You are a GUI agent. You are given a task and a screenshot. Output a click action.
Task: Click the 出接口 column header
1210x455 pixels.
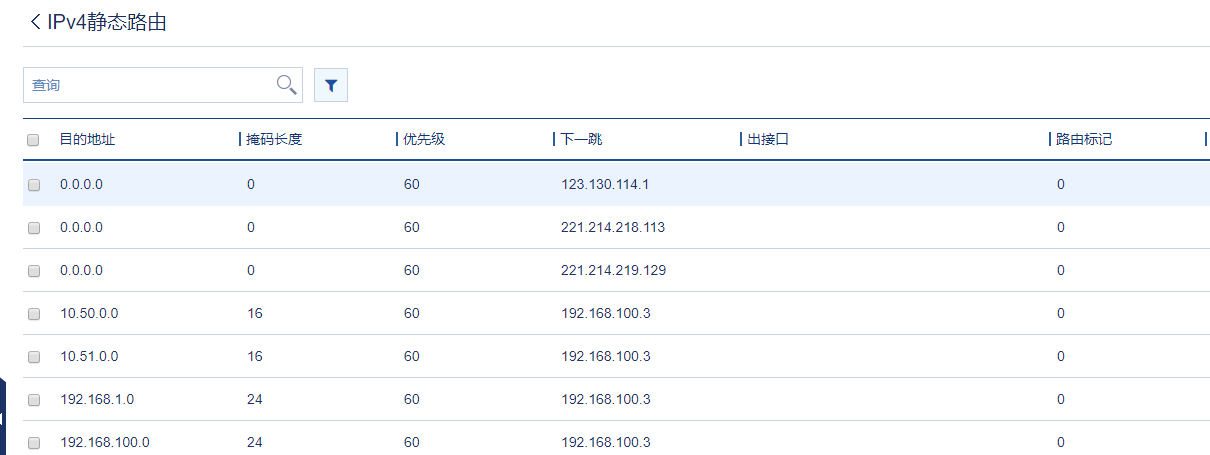768,140
